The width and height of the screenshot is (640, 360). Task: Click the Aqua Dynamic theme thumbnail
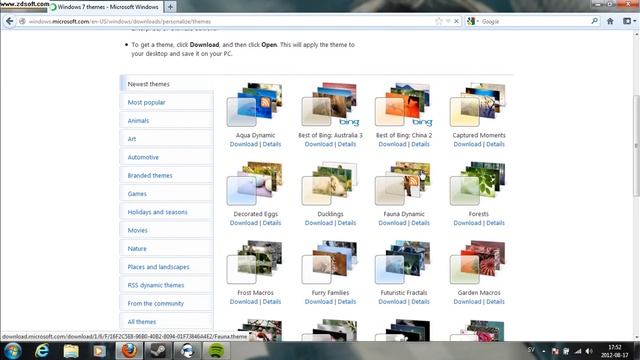[255, 105]
